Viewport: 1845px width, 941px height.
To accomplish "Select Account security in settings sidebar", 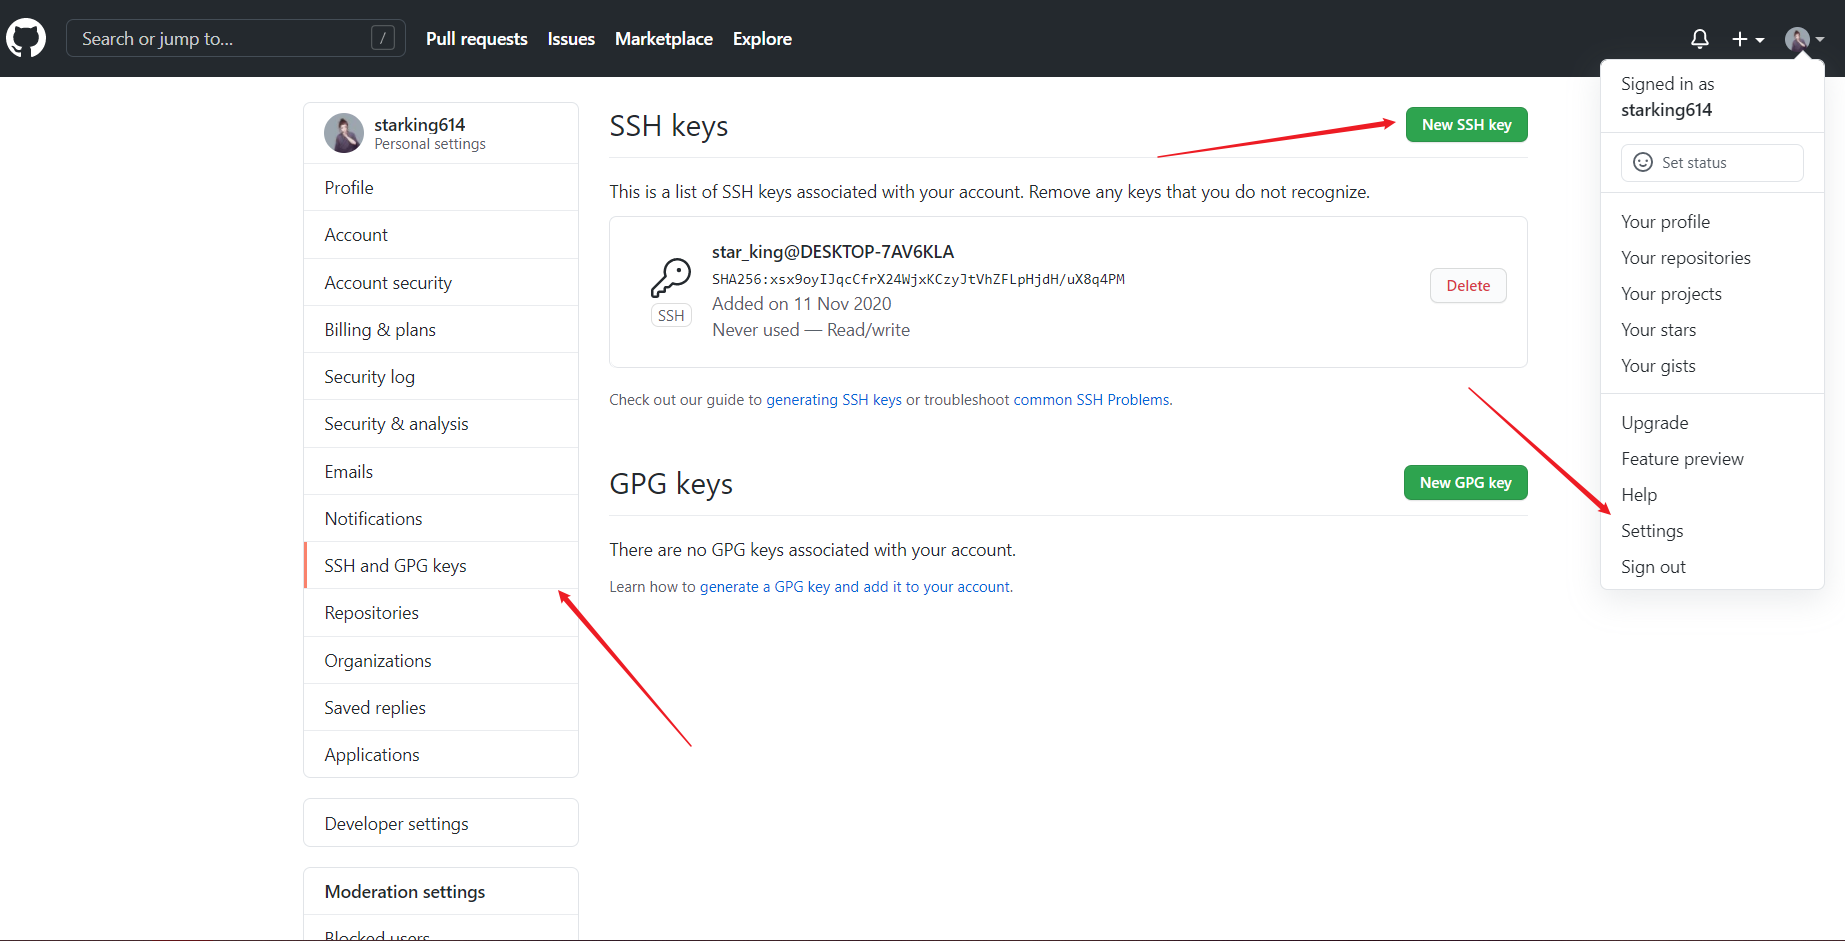I will point(388,283).
